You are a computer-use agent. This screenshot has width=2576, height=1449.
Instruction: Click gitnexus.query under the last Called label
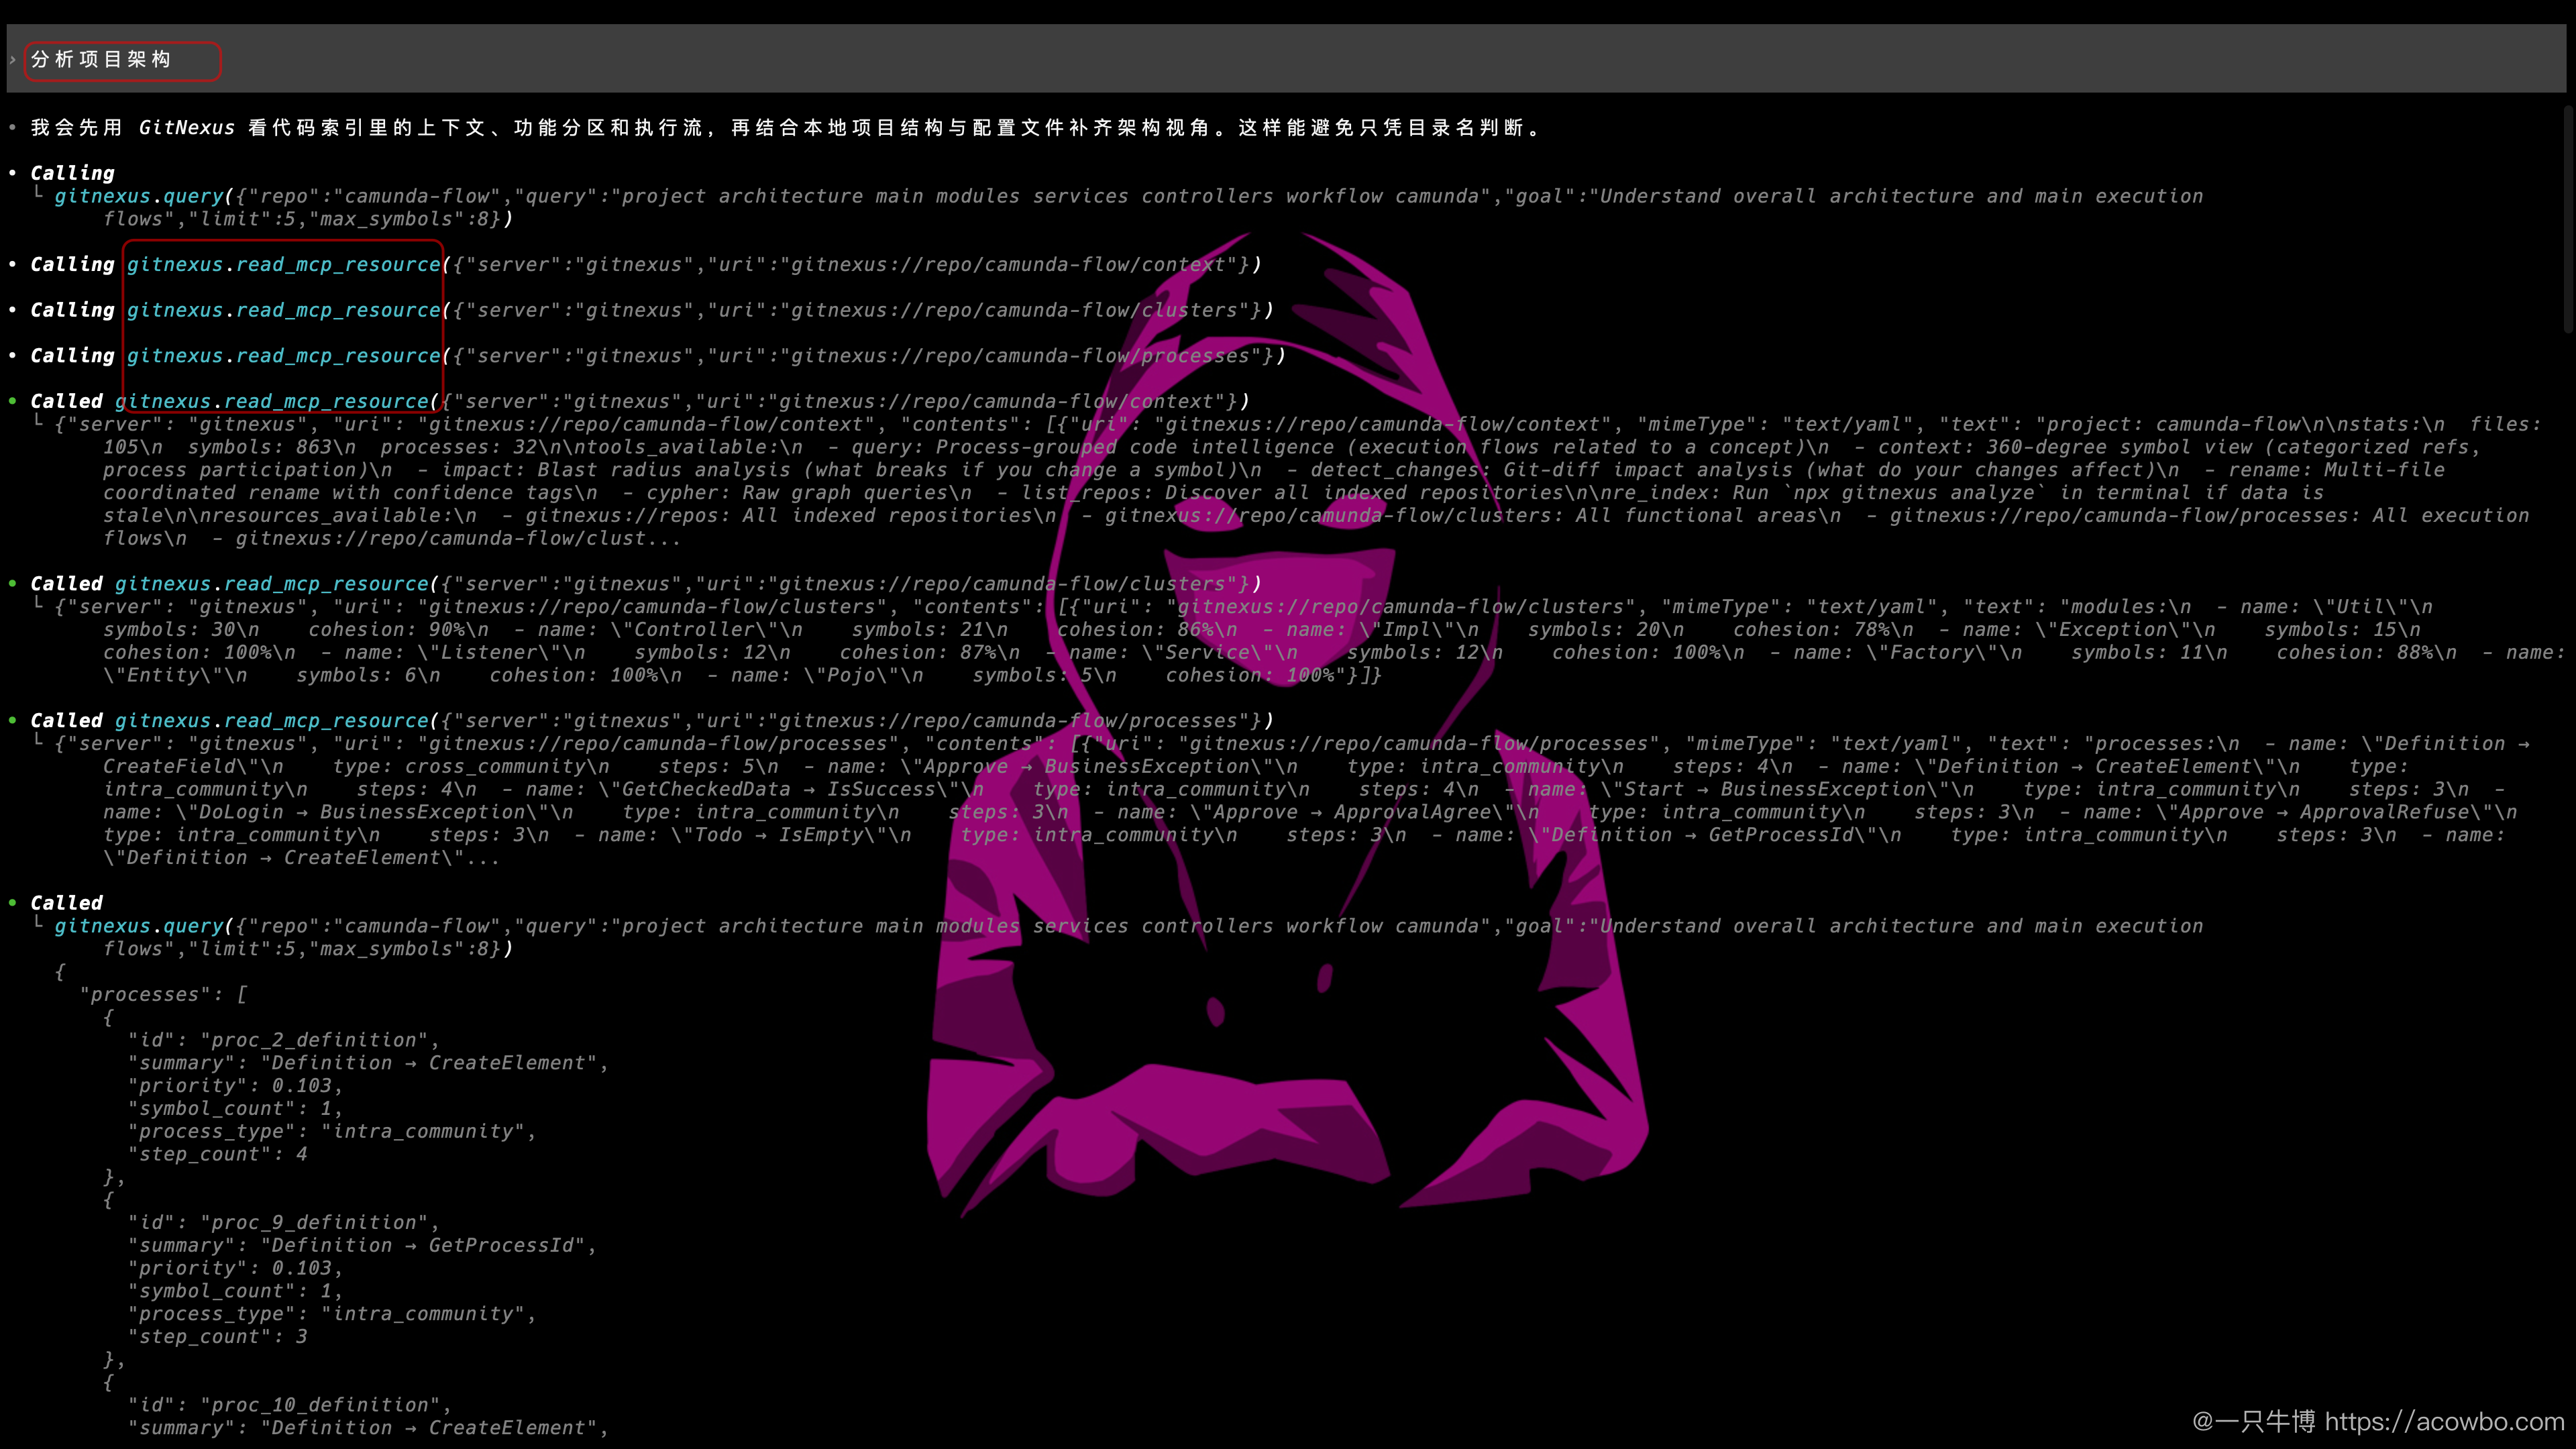pyautogui.click(x=139, y=926)
